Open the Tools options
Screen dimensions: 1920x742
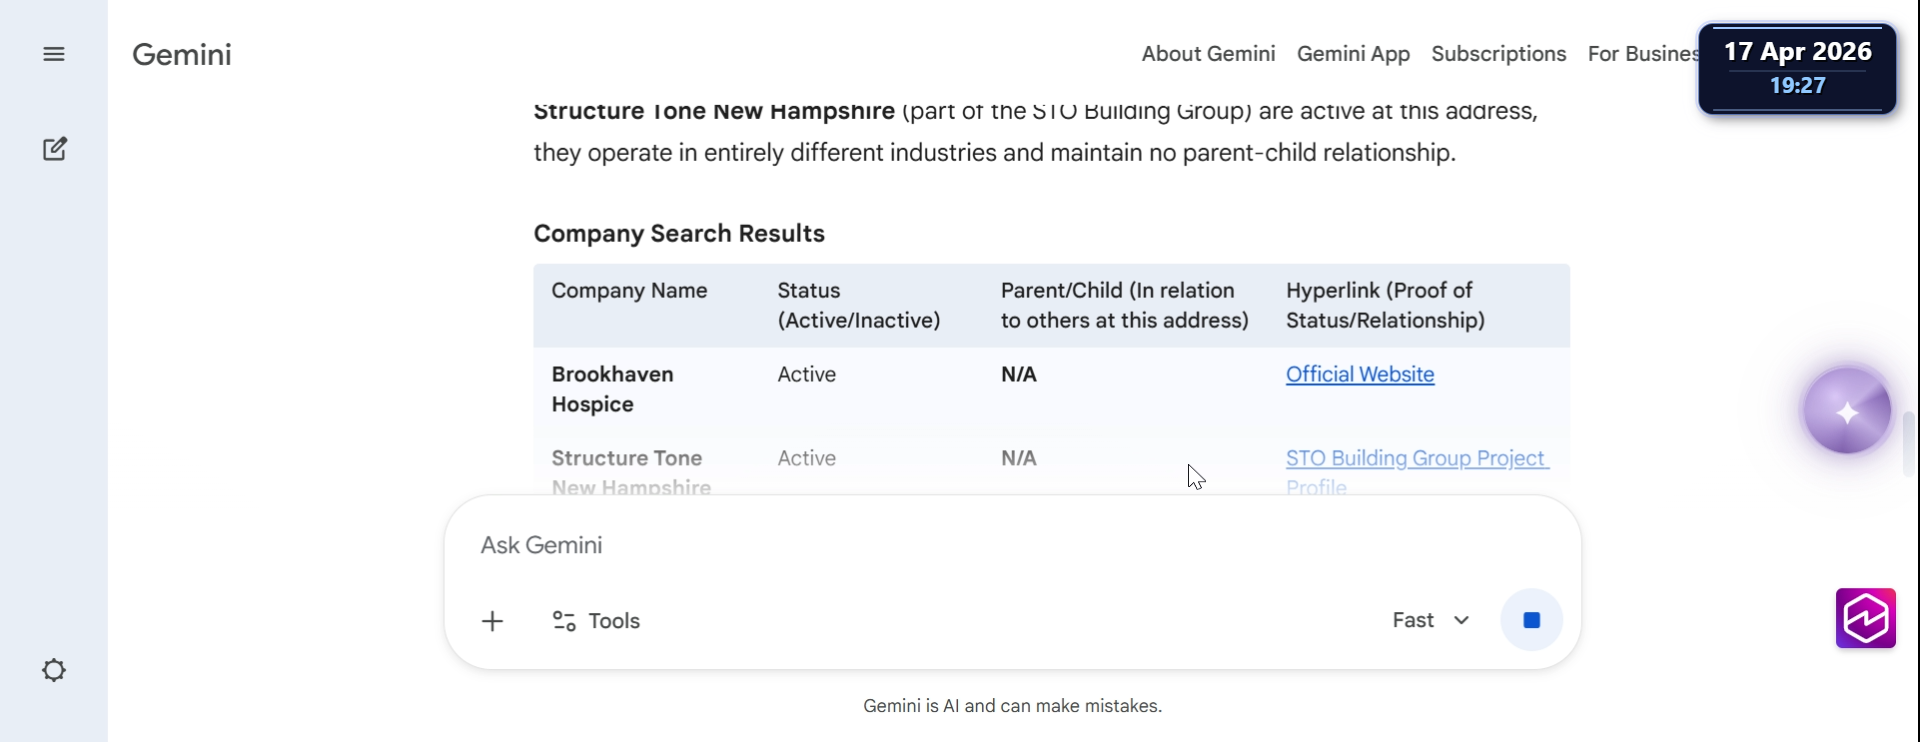click(596, 621)
